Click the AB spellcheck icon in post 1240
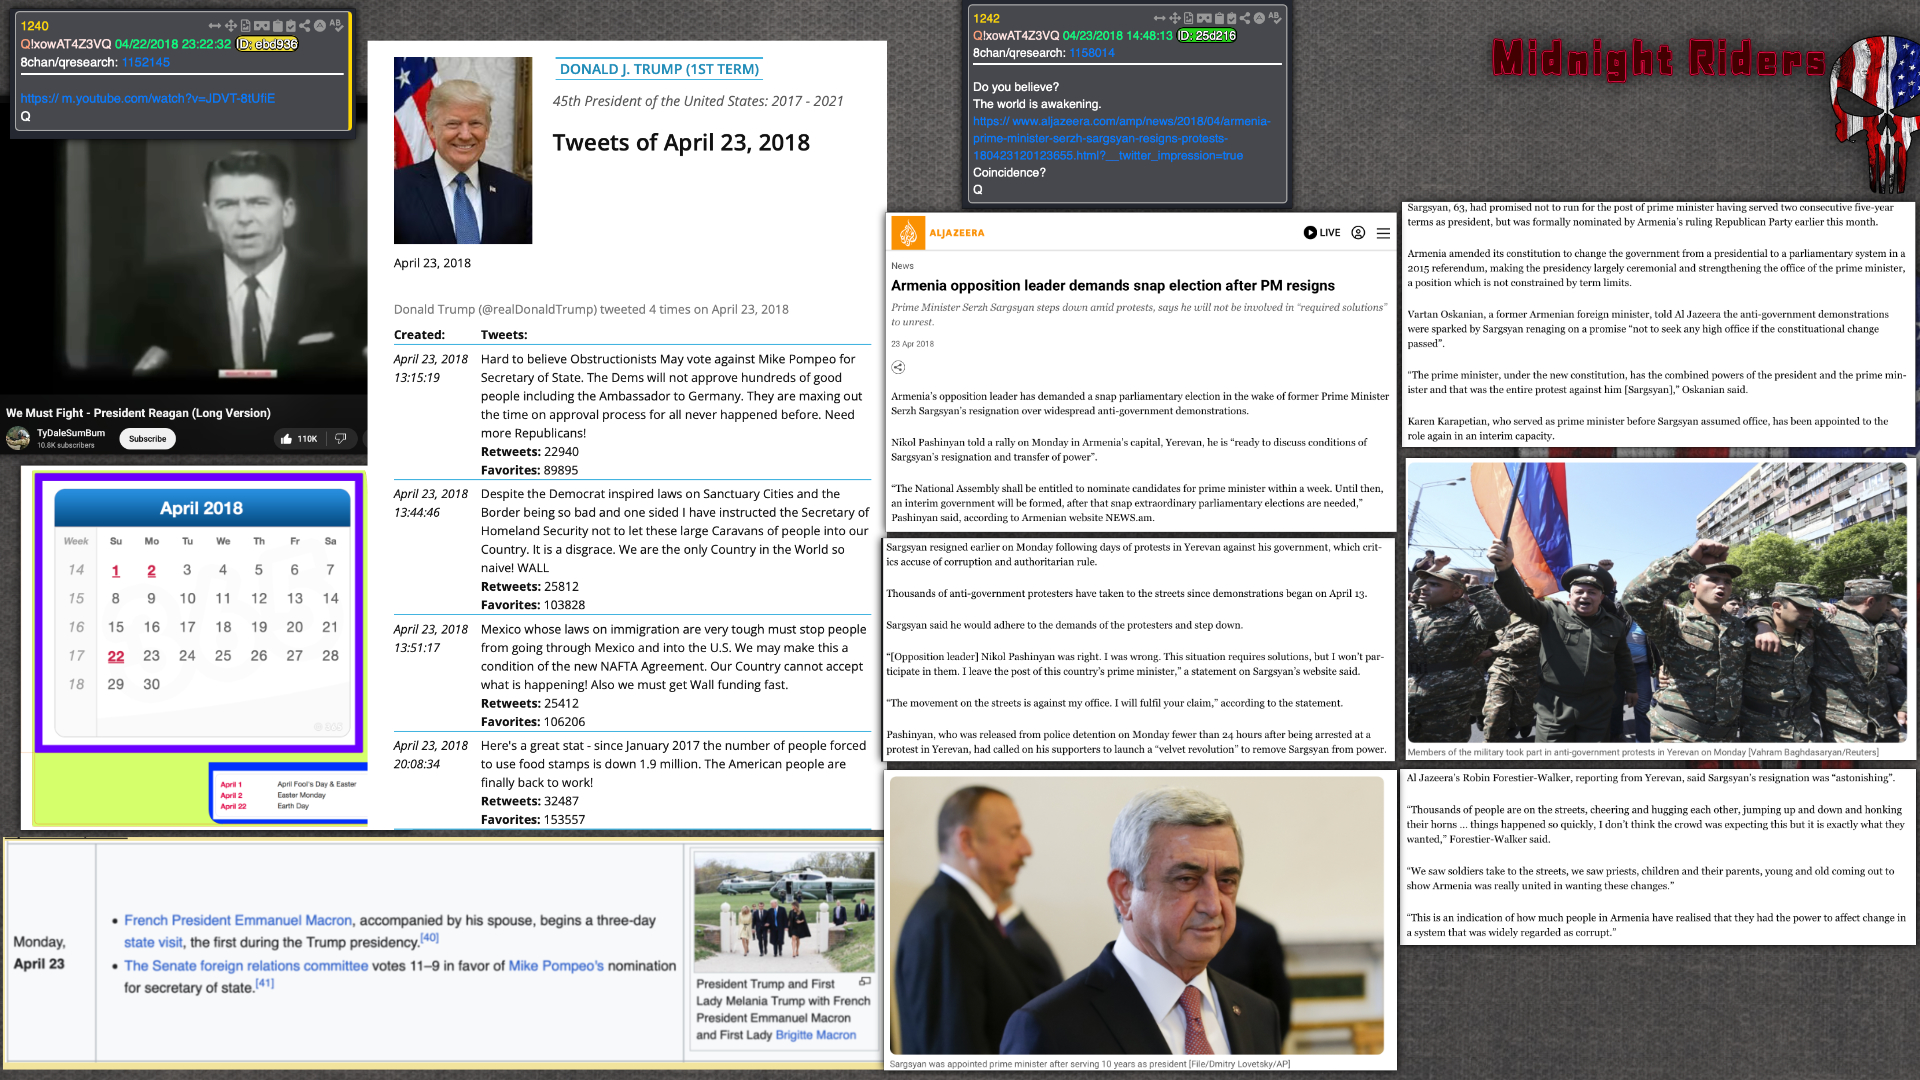Image resolution: width=1920 pixels, height=1080 pixels. coord(337,25)
